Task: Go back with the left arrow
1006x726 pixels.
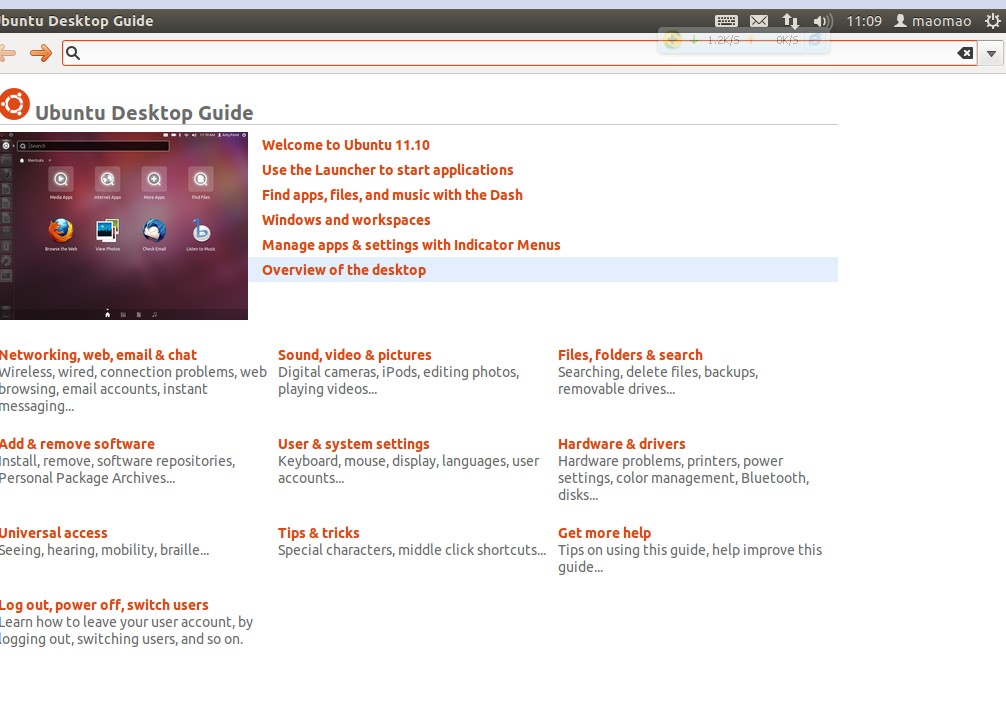Action: point(7,53)
